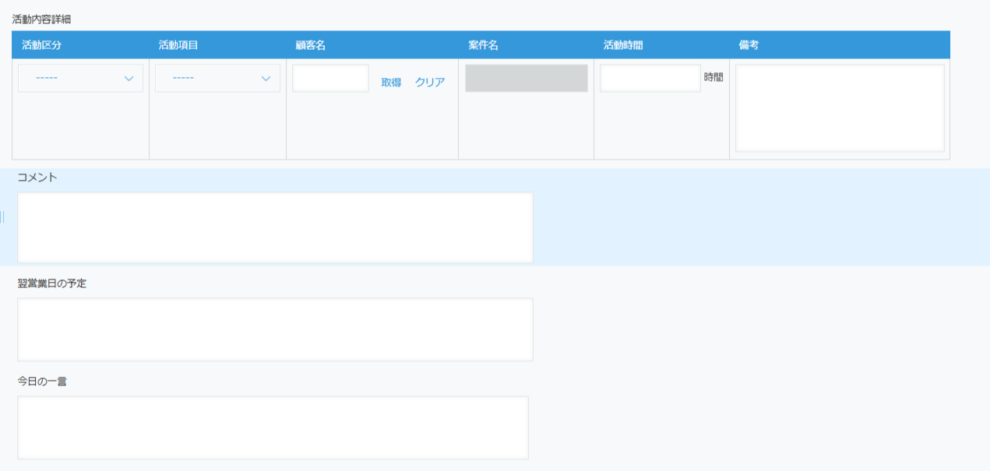Screen dimensions: 990x471
Task: Click the 案件名 column header
Action: click(x=483, y=45)
